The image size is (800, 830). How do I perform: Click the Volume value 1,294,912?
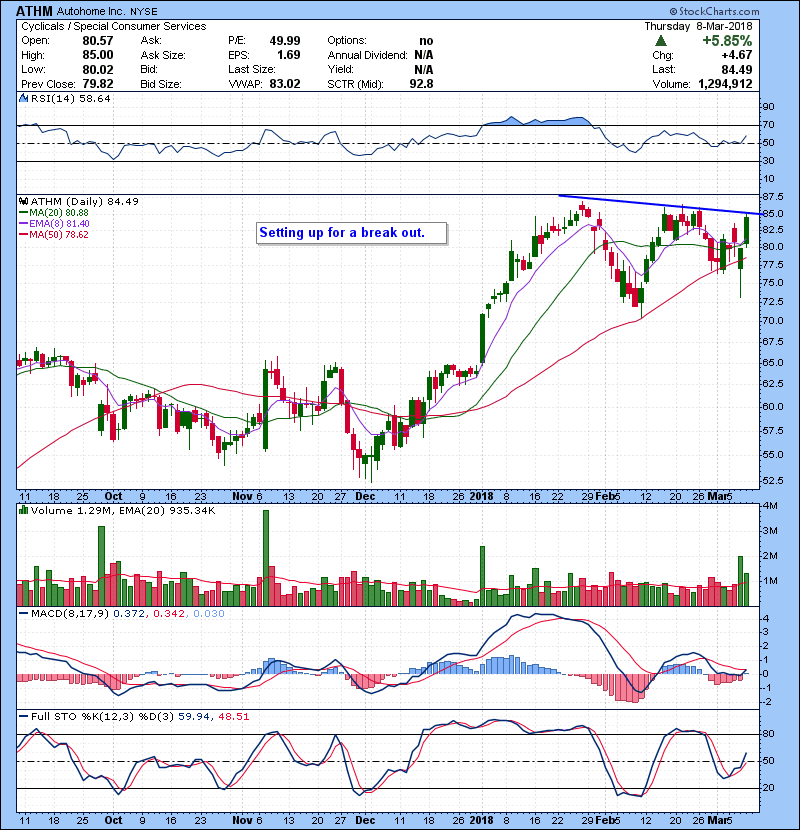click(x=725, y=84)
